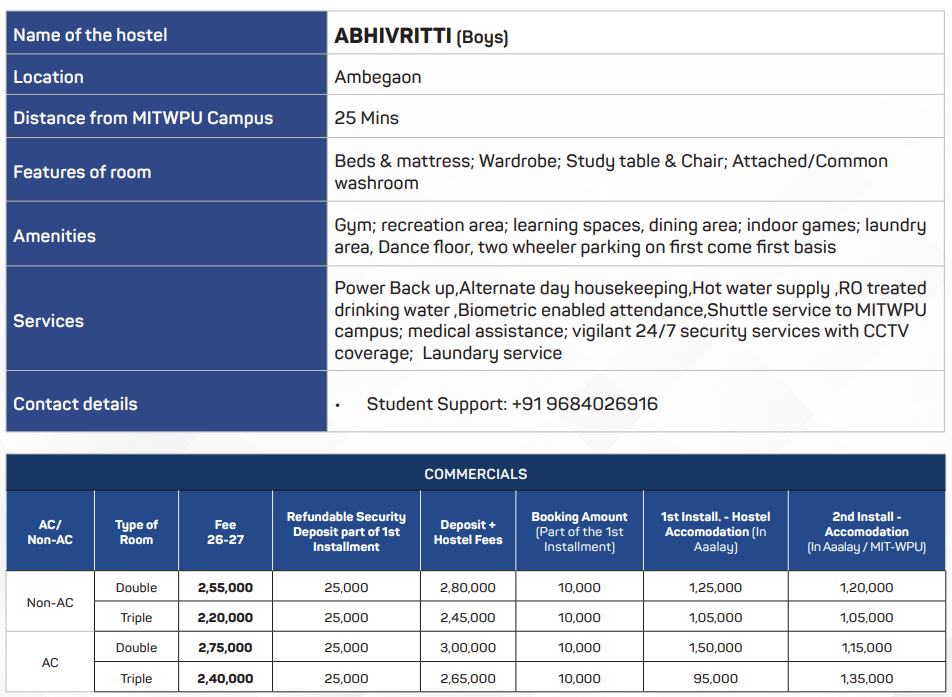
Task: Click the 3,00,000 Deposit + Hostel Fees cell
Action: pos(468,647)
